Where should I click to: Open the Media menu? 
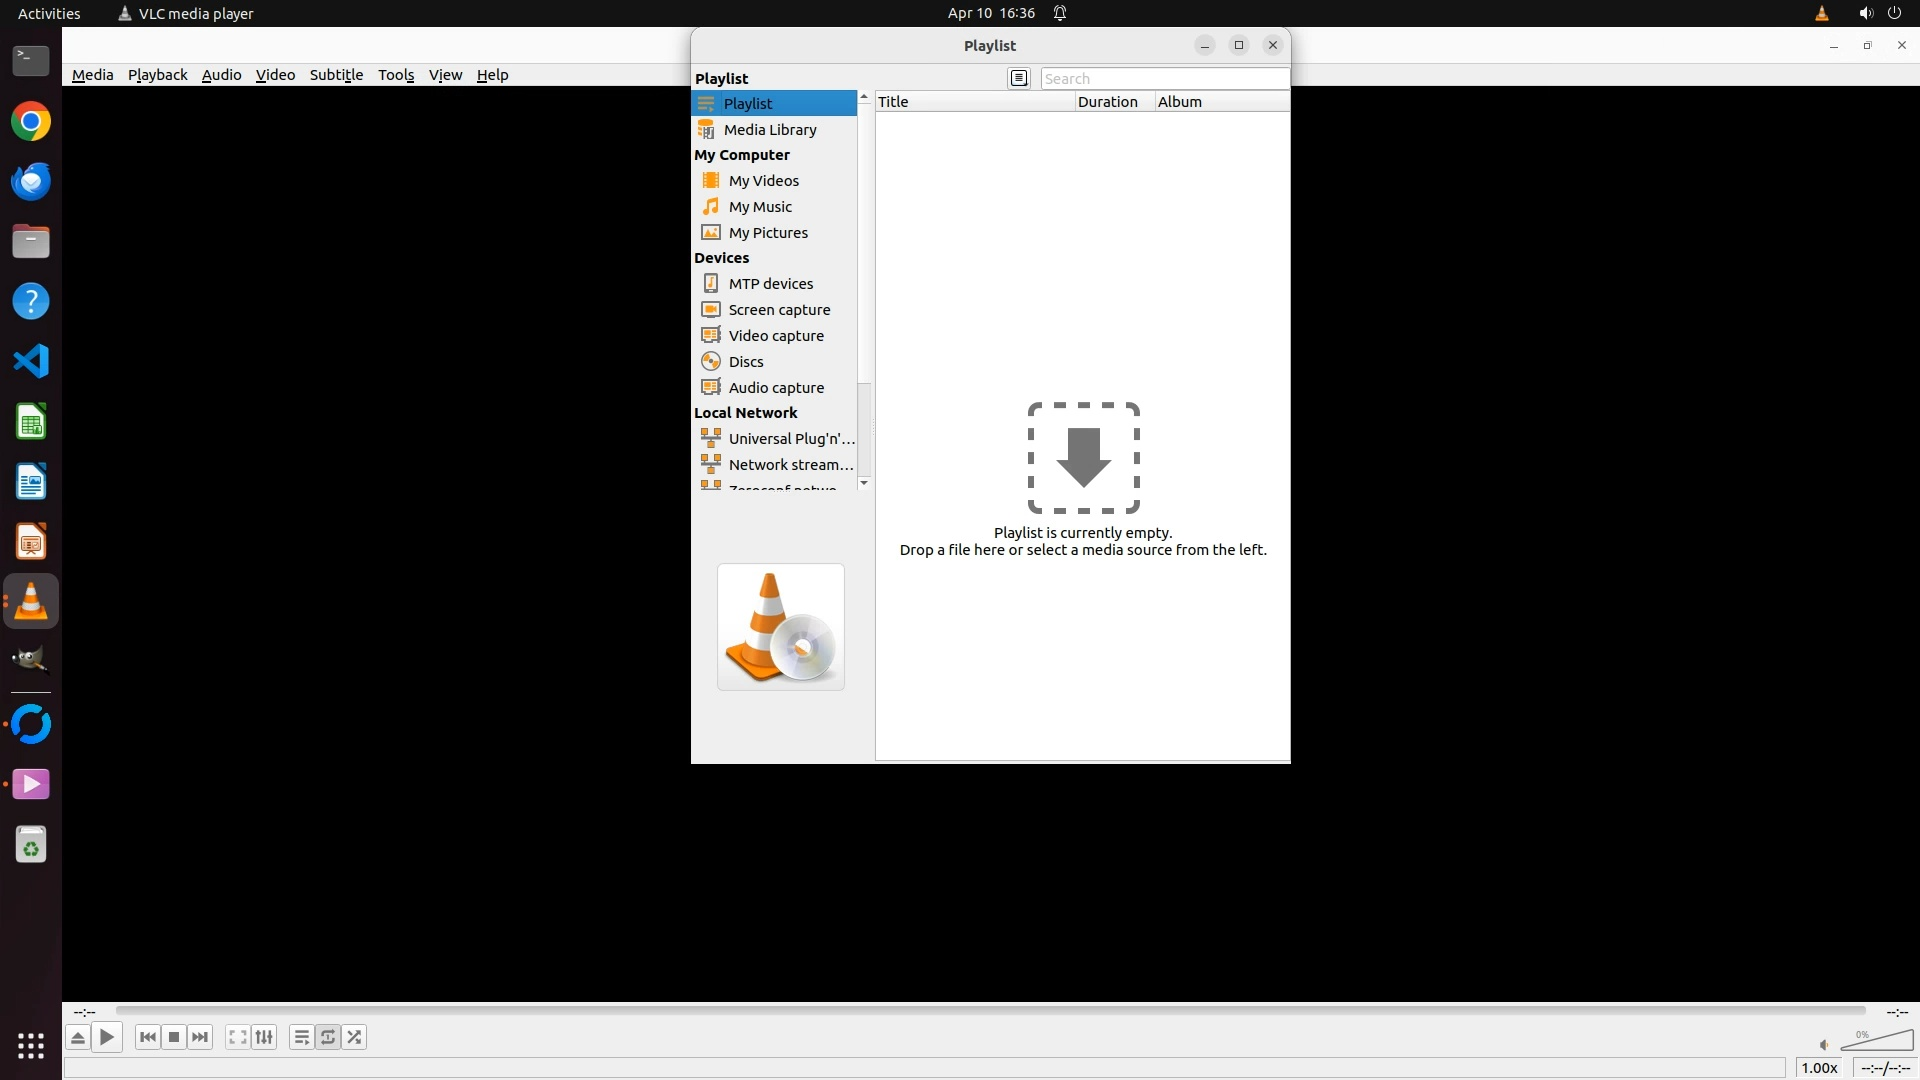pyautogui.click(x=92, y=75)
